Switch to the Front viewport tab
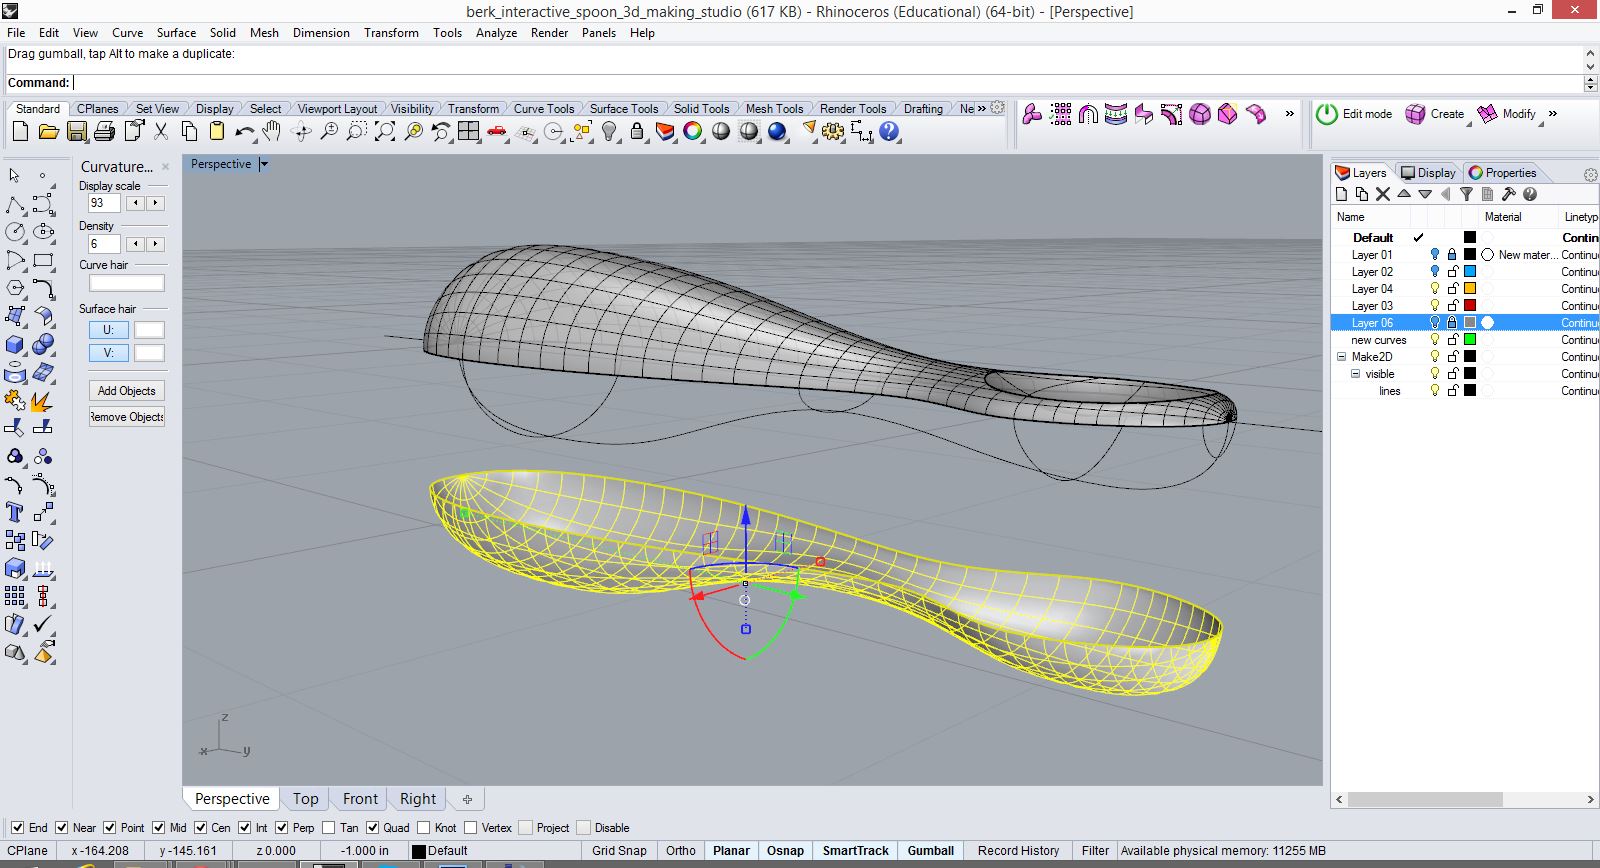The width and height of the screenshot is (1600, 868). click(x=360, y=799)
